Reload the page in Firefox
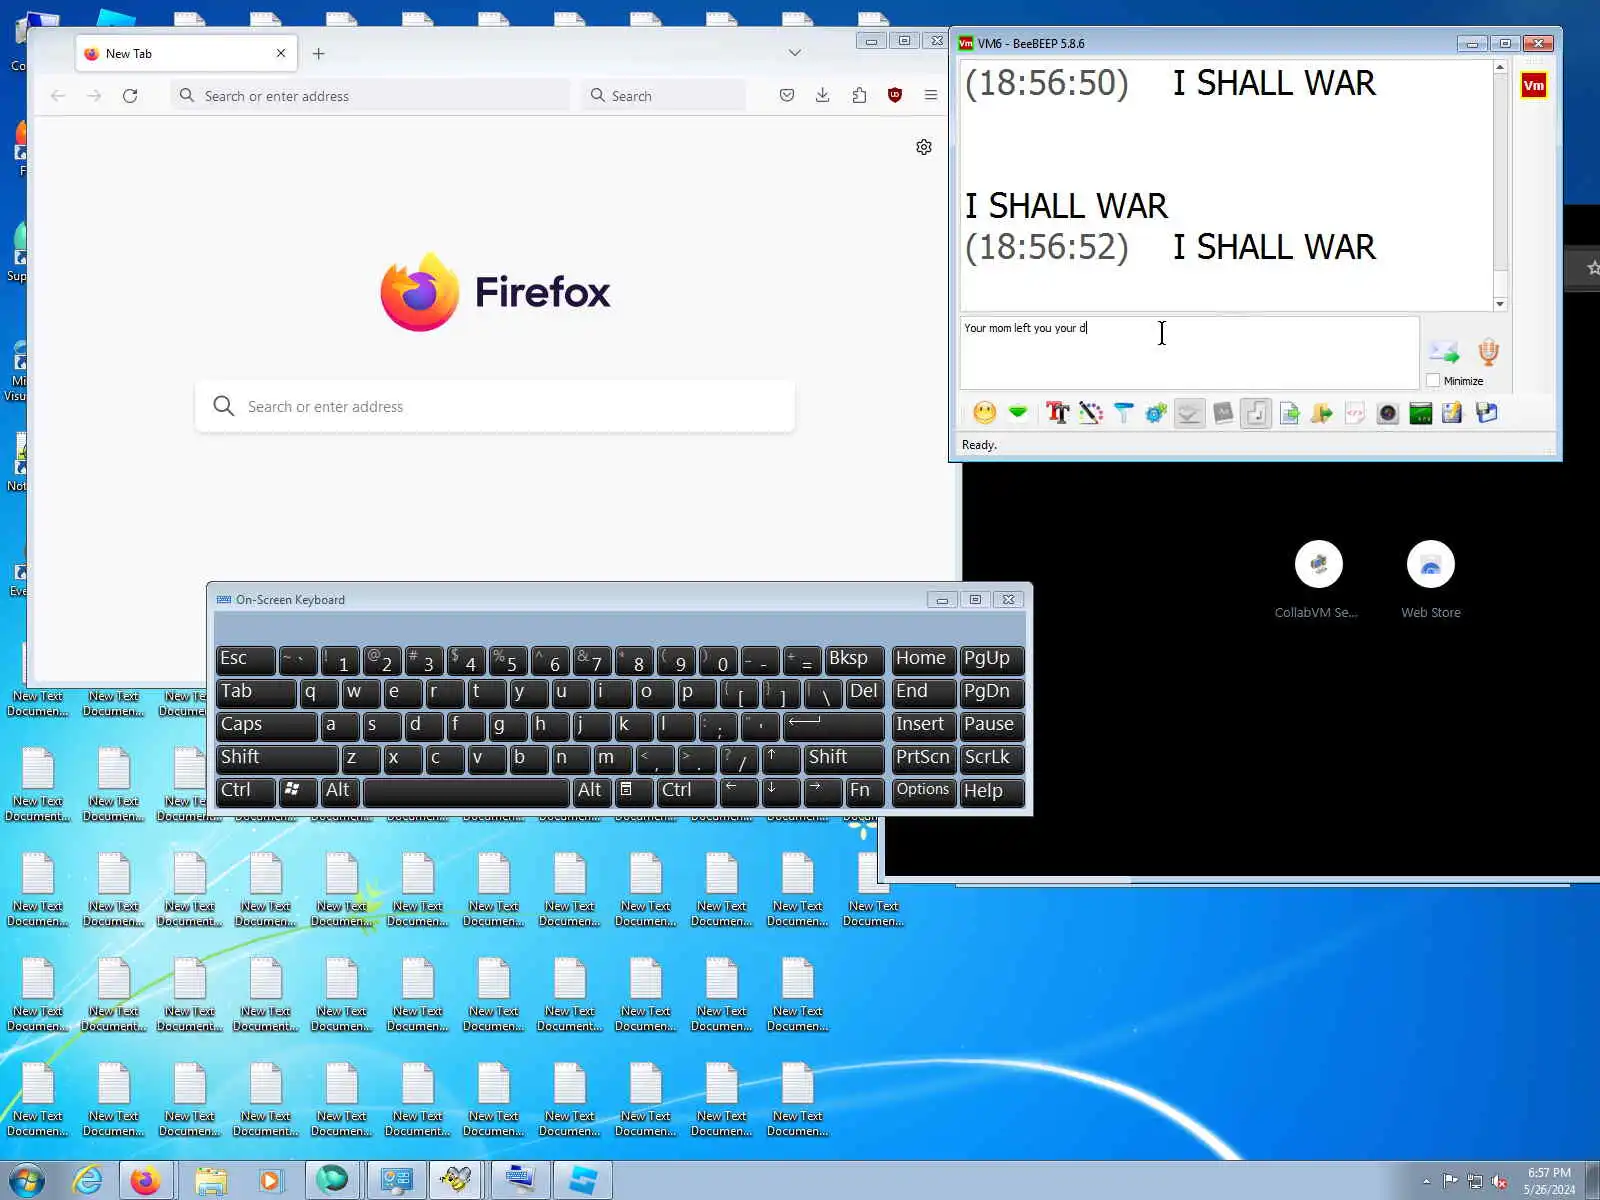 click(130, 96)
